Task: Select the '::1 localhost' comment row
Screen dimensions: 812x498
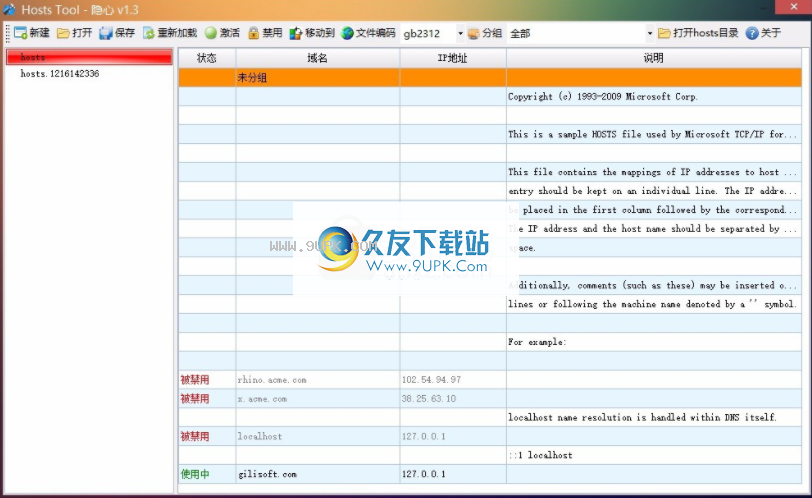Action: [654, 455]
